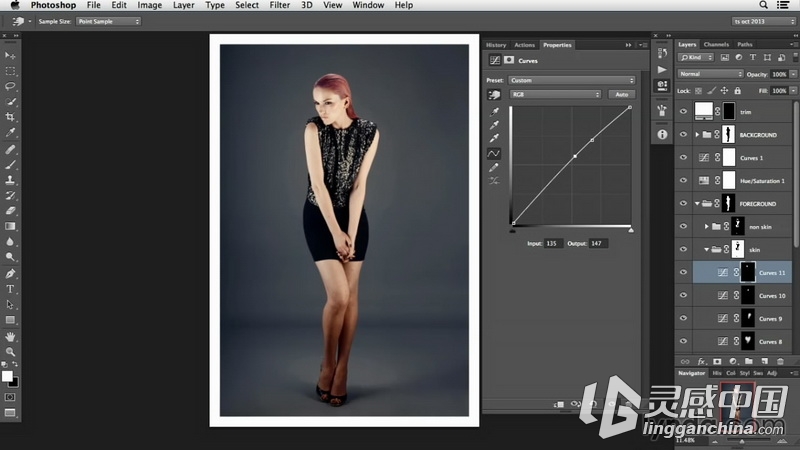The height and width of the screenshot is (450, 800).
Task: Hide the Curves 9 layer
Action: pos(683,318)
